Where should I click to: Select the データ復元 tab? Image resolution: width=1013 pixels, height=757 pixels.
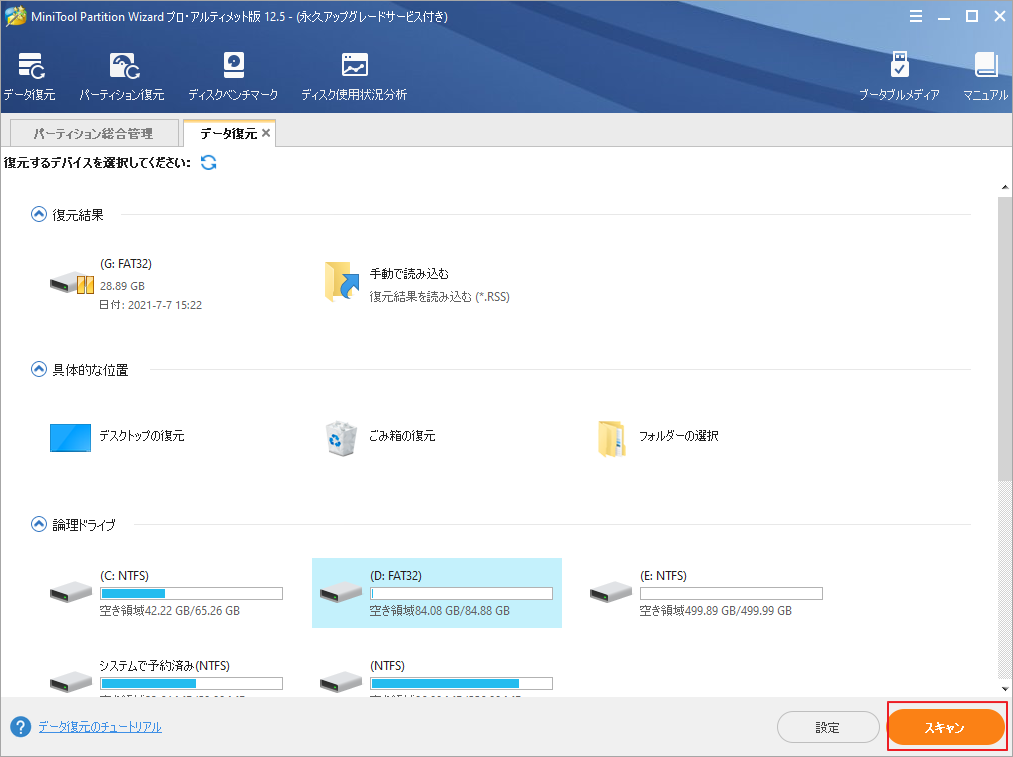coord(228,133)
